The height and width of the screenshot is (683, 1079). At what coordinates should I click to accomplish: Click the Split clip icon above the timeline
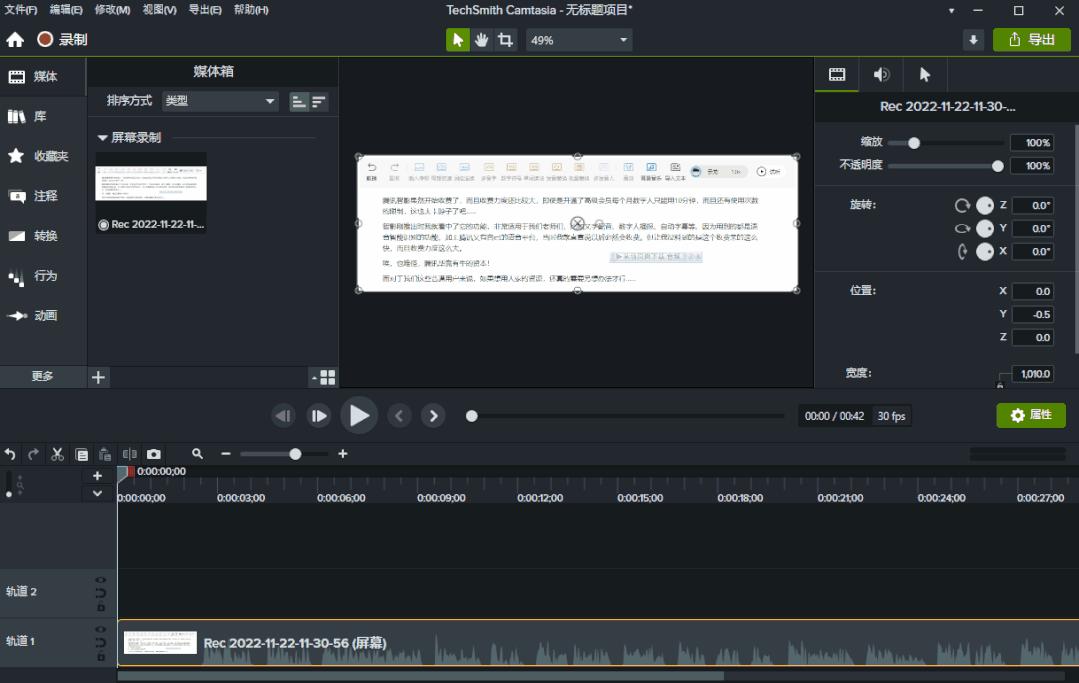click(x=129, y=454)
